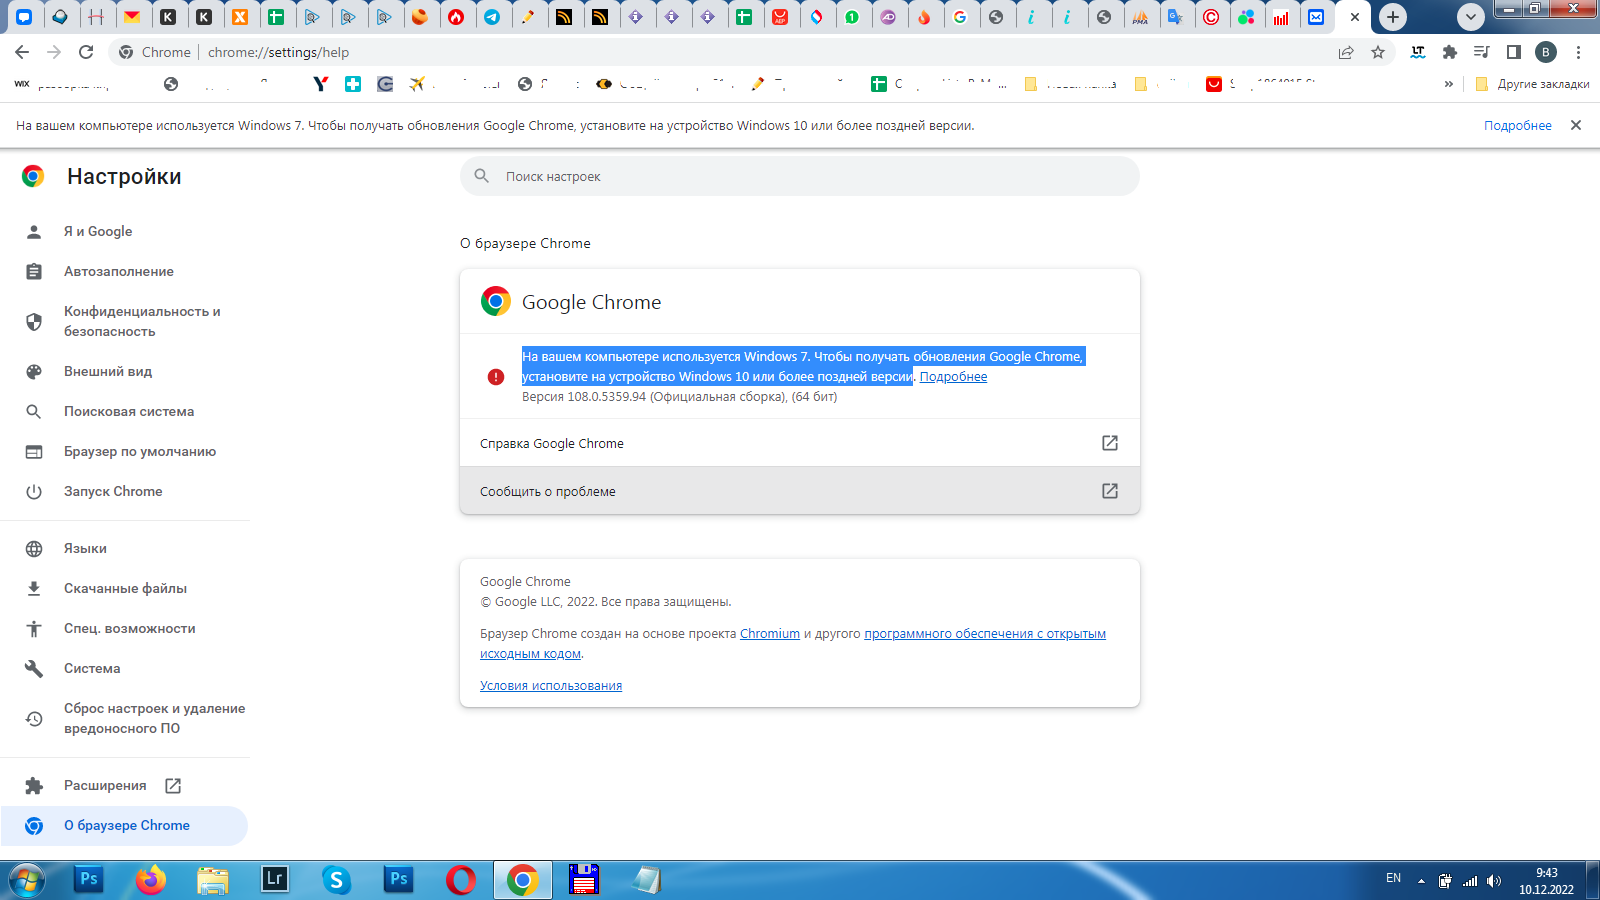This screenshot has width=1600, height=900.
Task: Open the 'Другие закладки' bookmarks folder
Action: point(1533,84)
